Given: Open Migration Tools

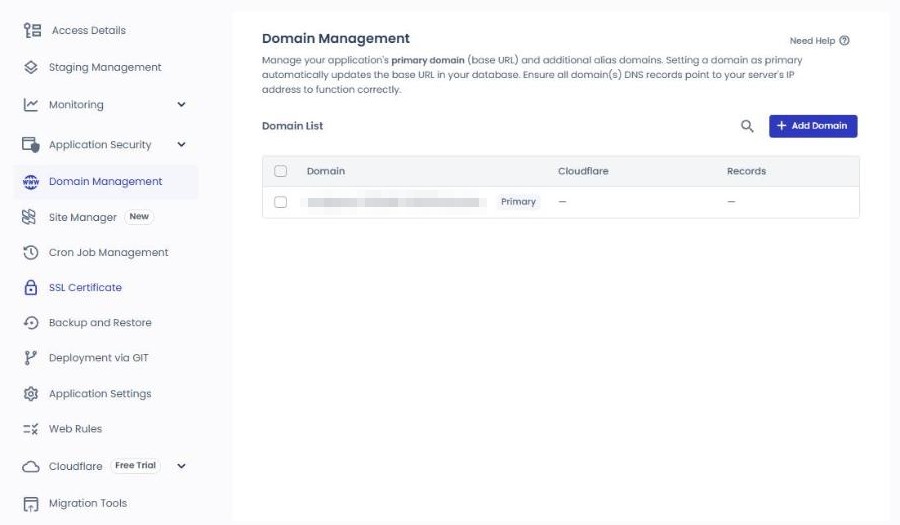Looking at the screenshot, I should pyautogui.click(x=88, y=503).
